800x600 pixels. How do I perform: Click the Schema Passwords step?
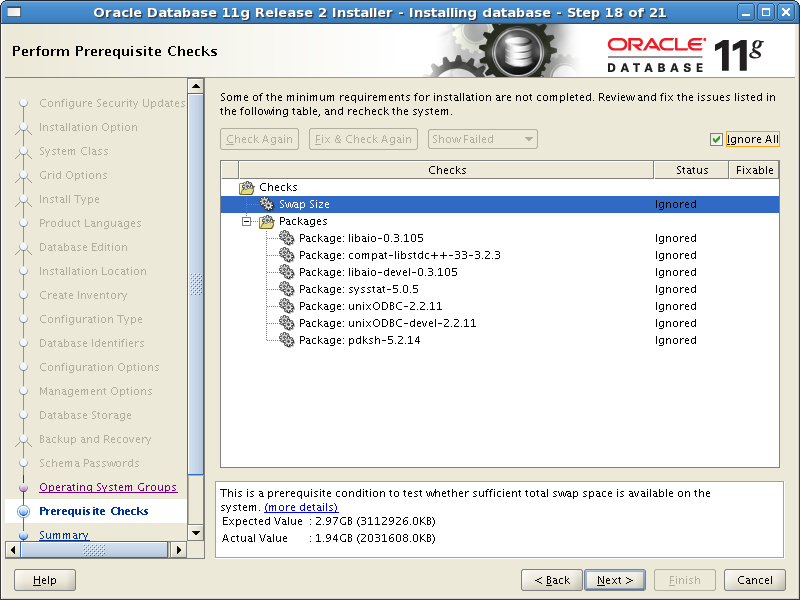coord(89,463)
